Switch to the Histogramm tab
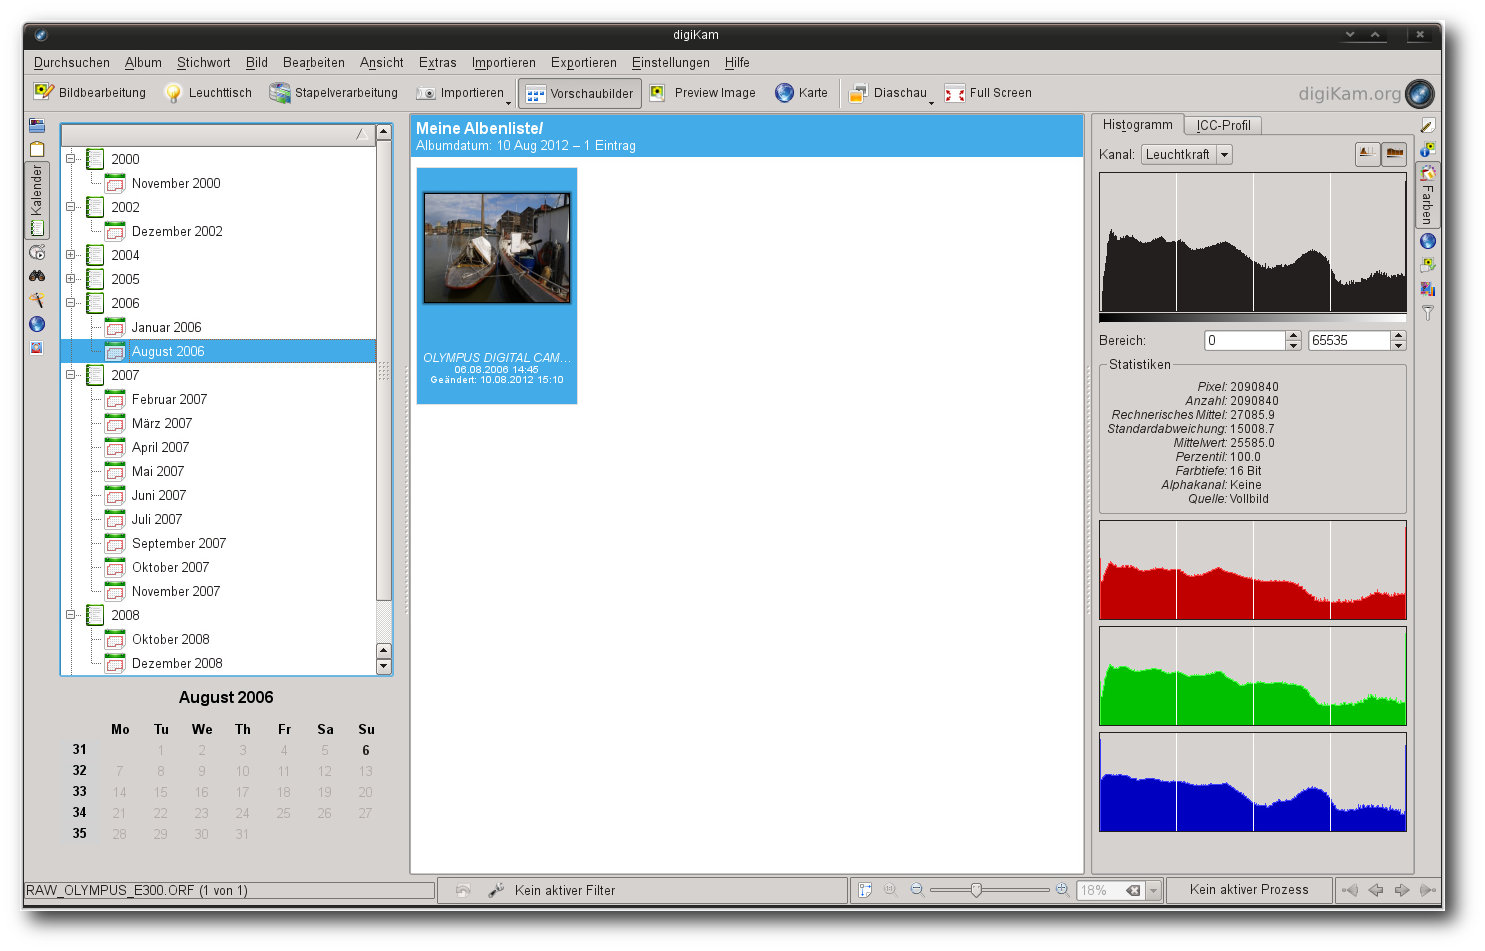This screenshot has height=951, width=1485. point(1138,125)
